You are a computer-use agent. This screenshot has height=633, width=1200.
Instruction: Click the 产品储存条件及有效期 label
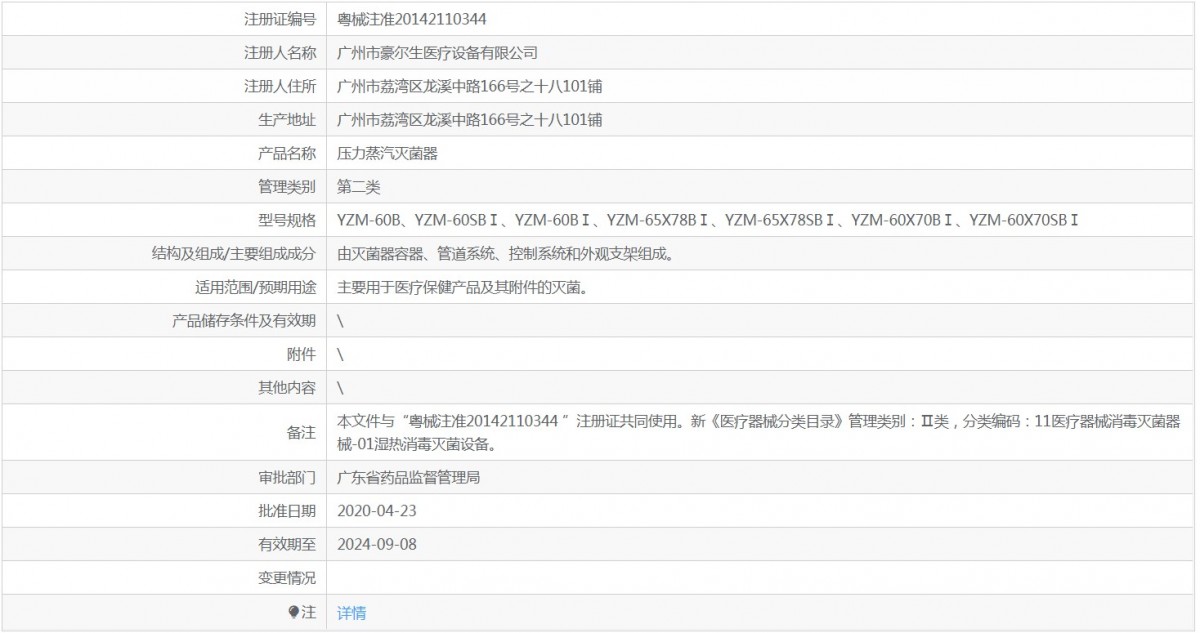tap(244, 321)
